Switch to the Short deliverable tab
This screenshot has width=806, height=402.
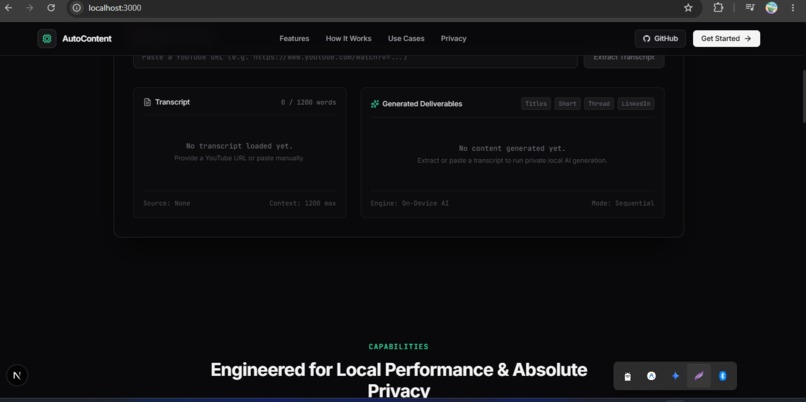coord(567,104)
